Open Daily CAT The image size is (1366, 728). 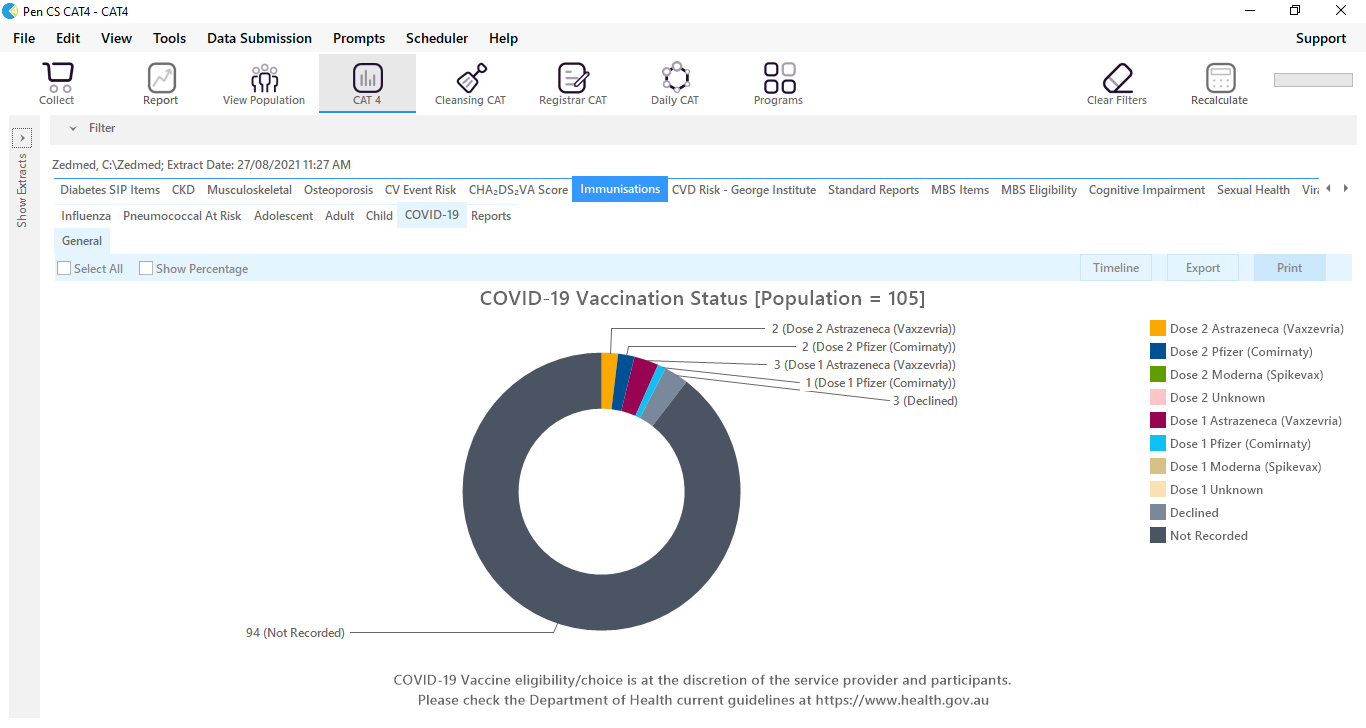(x=676, y=83)
